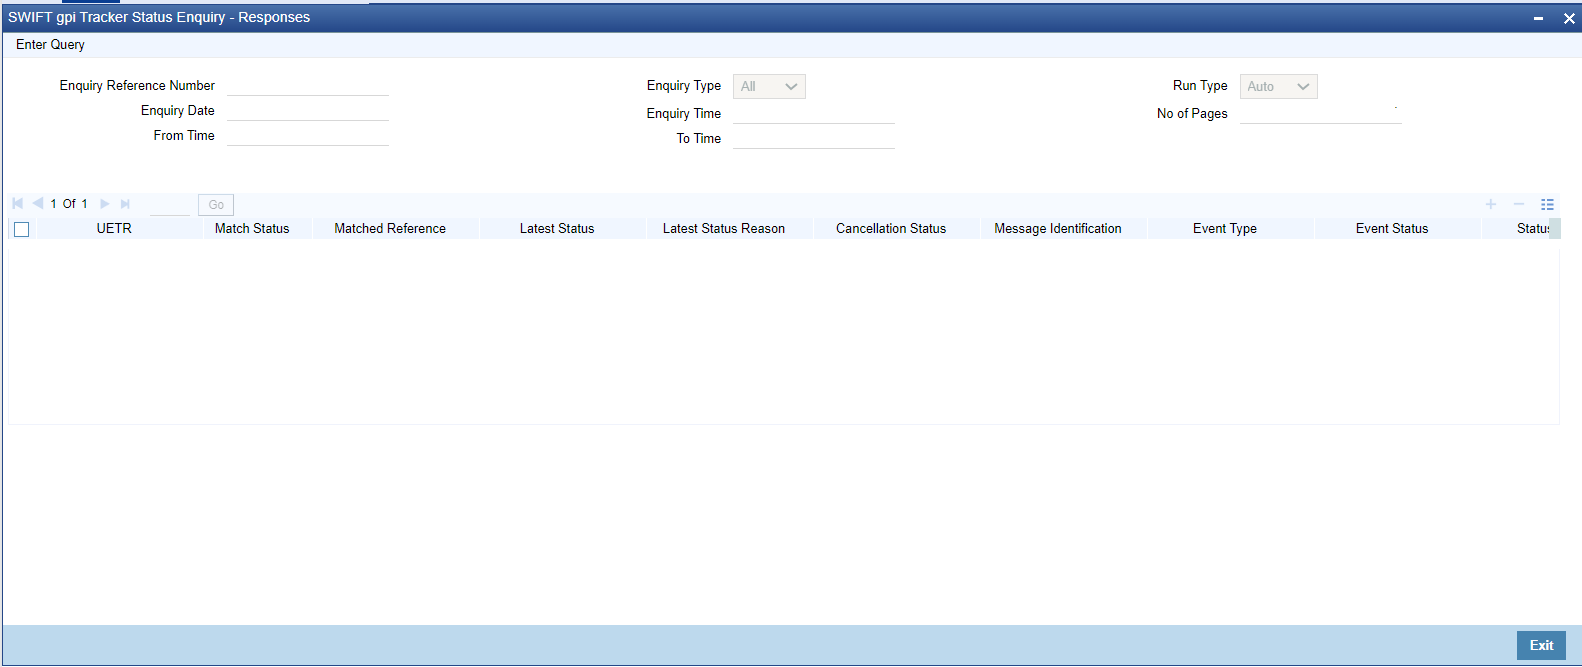
Task: Focus the Enquiry Date field
Action: [x=308, y=110]
